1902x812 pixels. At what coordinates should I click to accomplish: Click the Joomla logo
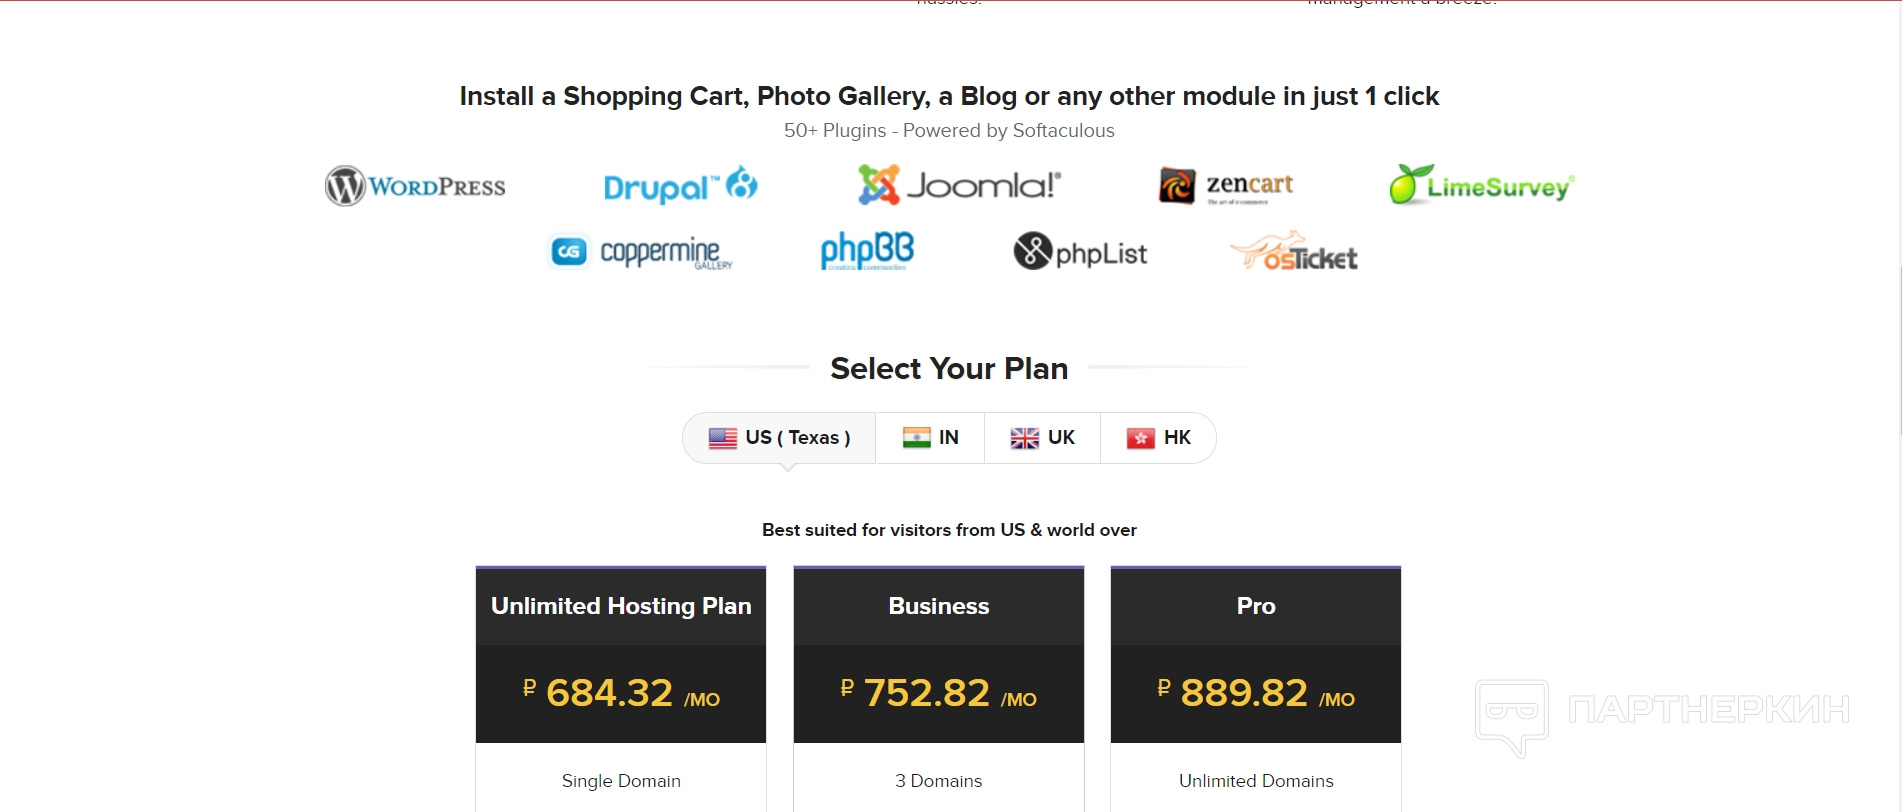(959, 185)
